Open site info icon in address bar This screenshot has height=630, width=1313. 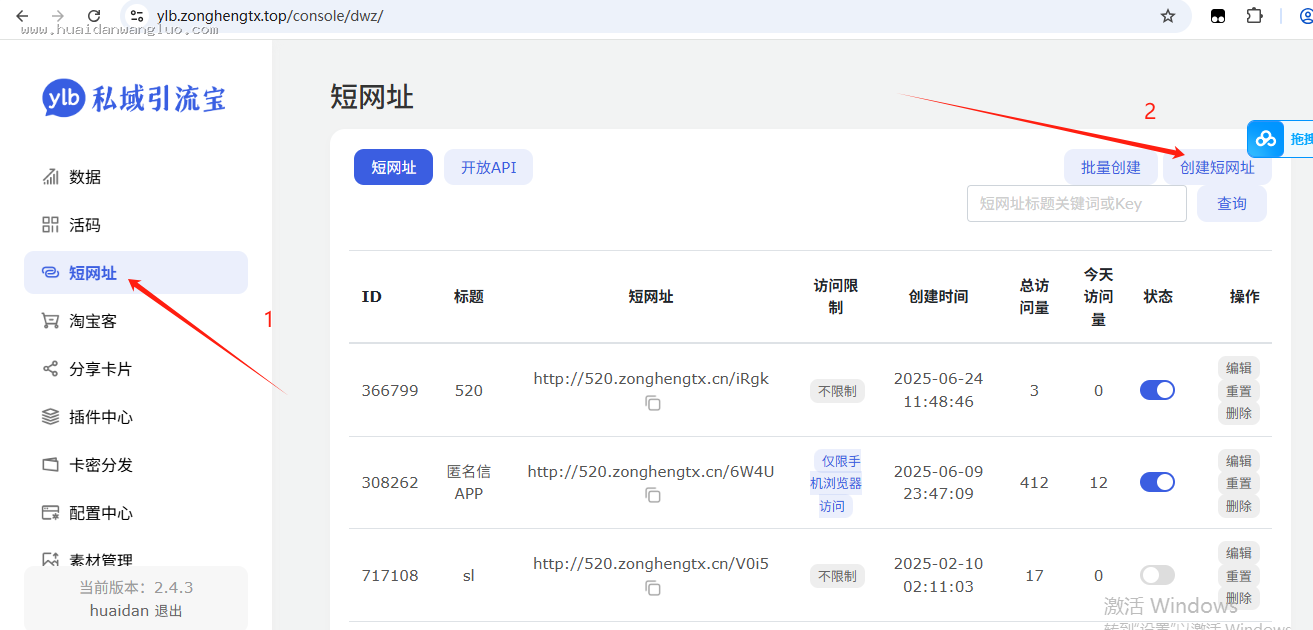tap(137, 16)
